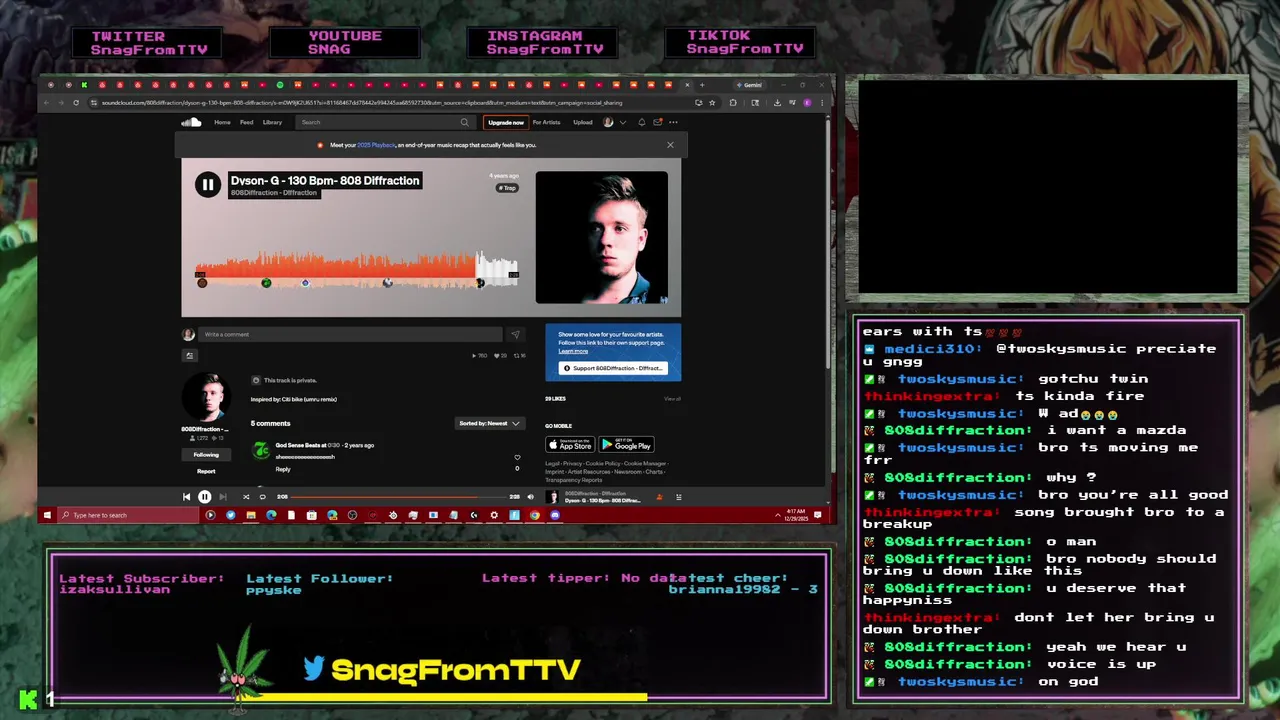Open the next-up queue icon

point(678,496)
